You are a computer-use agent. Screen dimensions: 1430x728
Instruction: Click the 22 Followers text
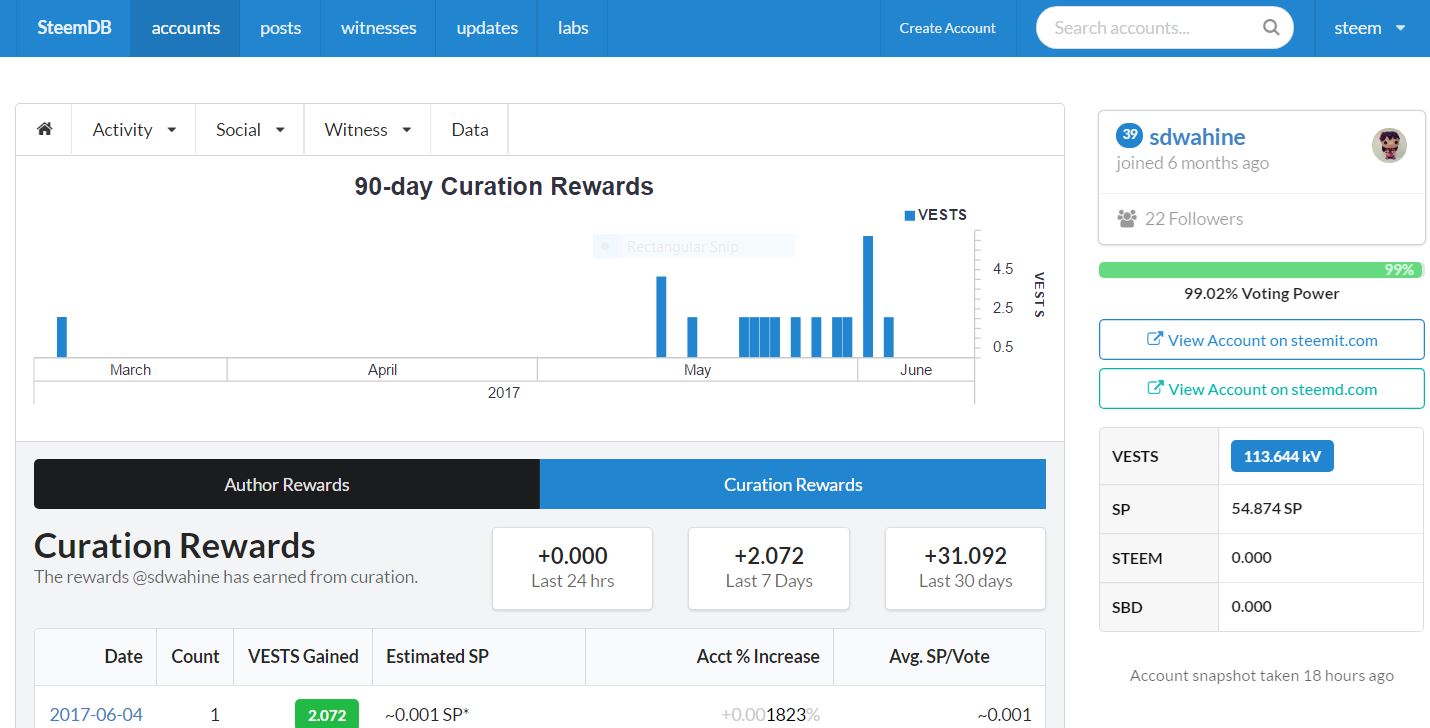(1194, 219)
